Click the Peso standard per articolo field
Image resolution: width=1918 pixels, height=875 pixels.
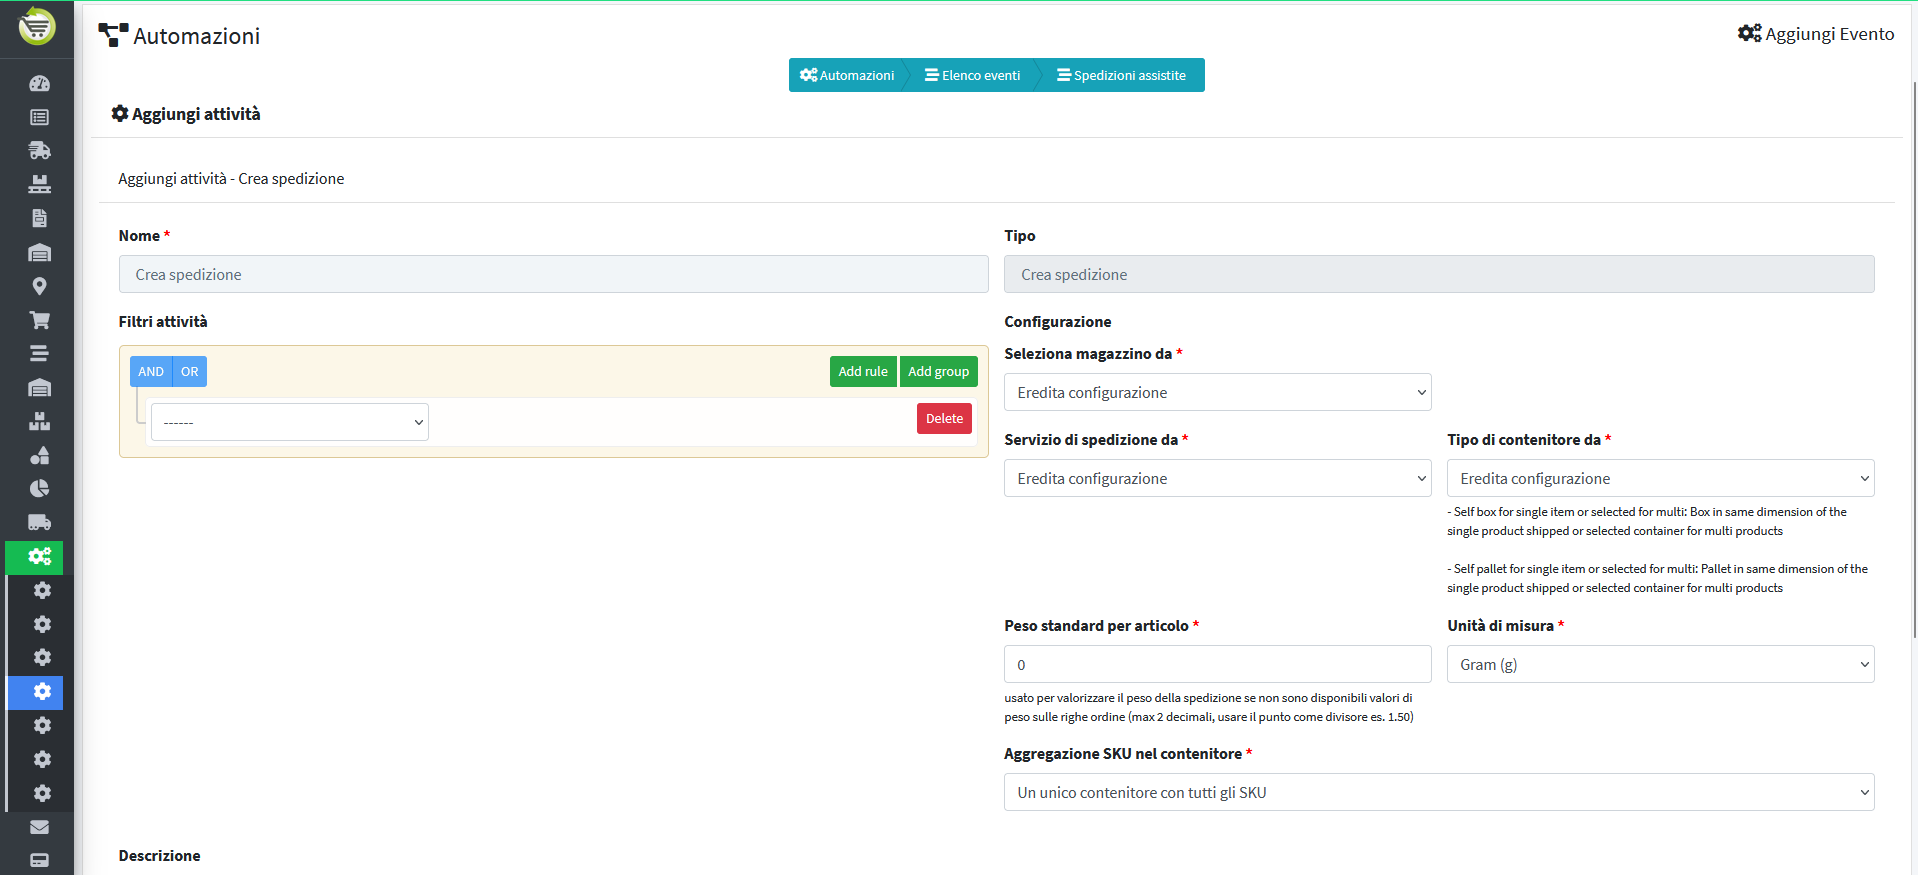1217,665
